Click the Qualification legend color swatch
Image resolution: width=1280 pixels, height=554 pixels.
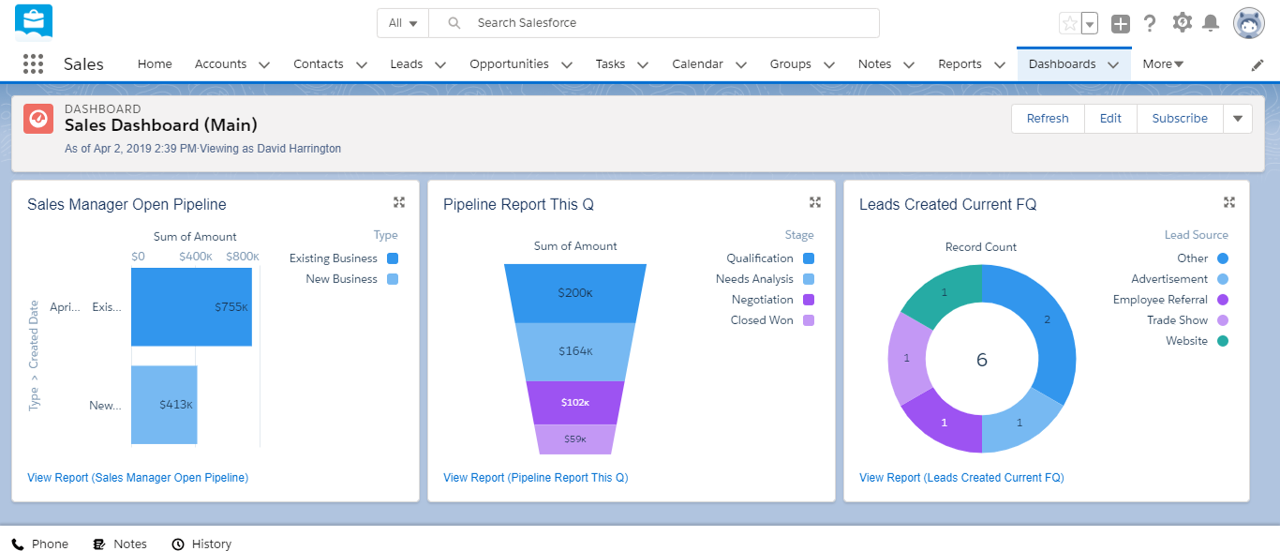[x=809, y=258]
